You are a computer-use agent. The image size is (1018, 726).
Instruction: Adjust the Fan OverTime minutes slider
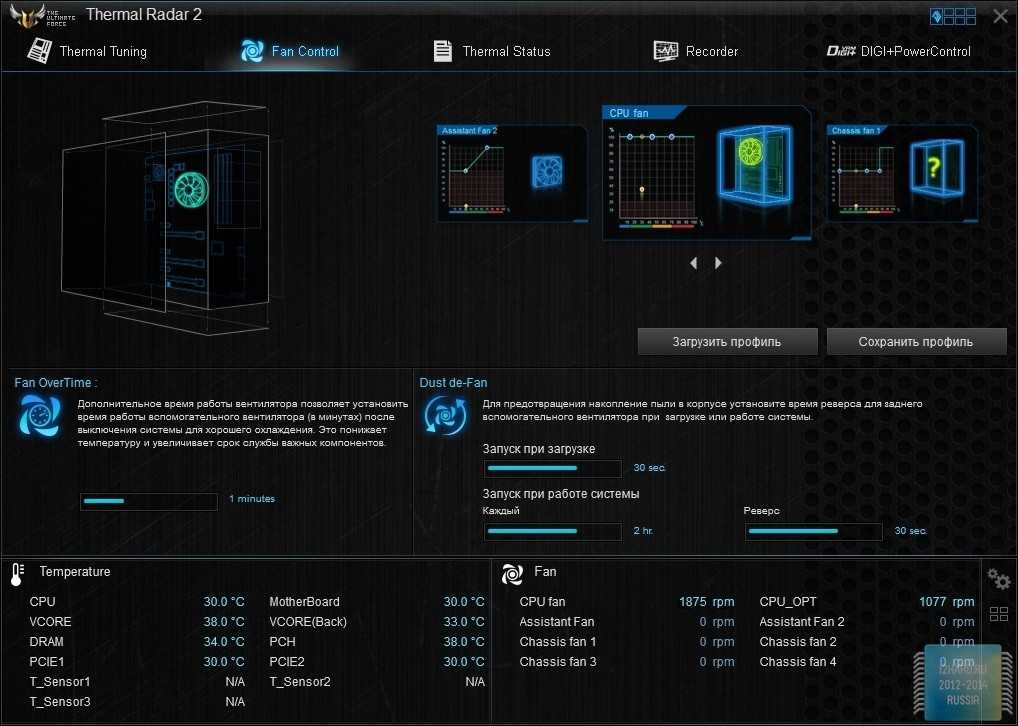pos(148,501)
